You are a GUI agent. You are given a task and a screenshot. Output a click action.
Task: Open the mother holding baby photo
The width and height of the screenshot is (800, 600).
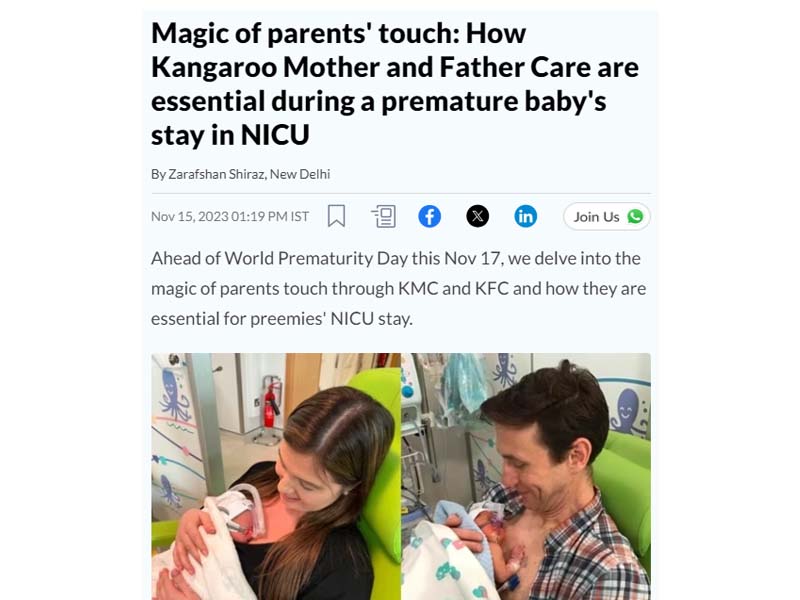(x=276, y=477)
